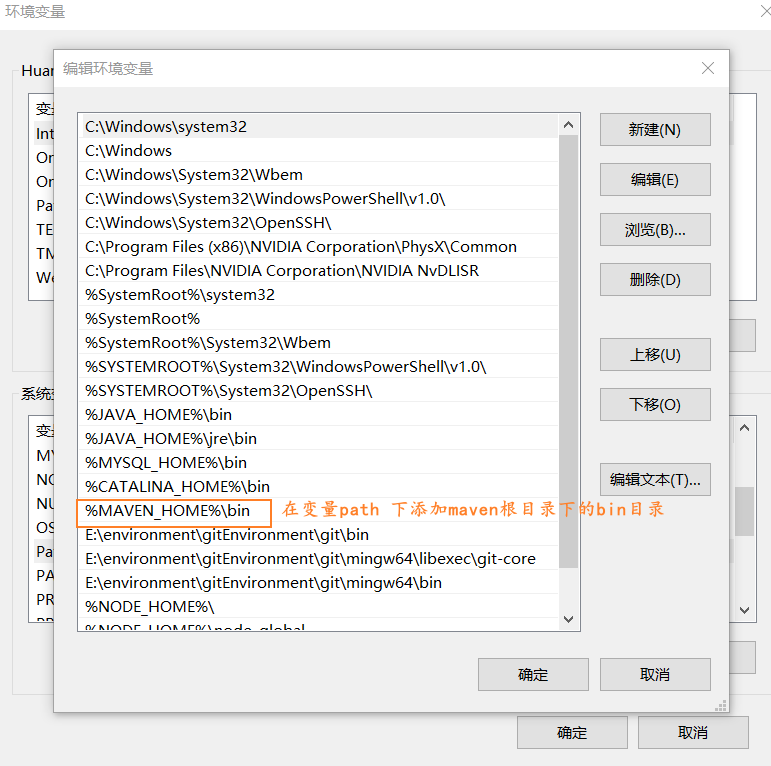Click the 新建(N) button
The image size is (771, 766).
pos(655,130)
